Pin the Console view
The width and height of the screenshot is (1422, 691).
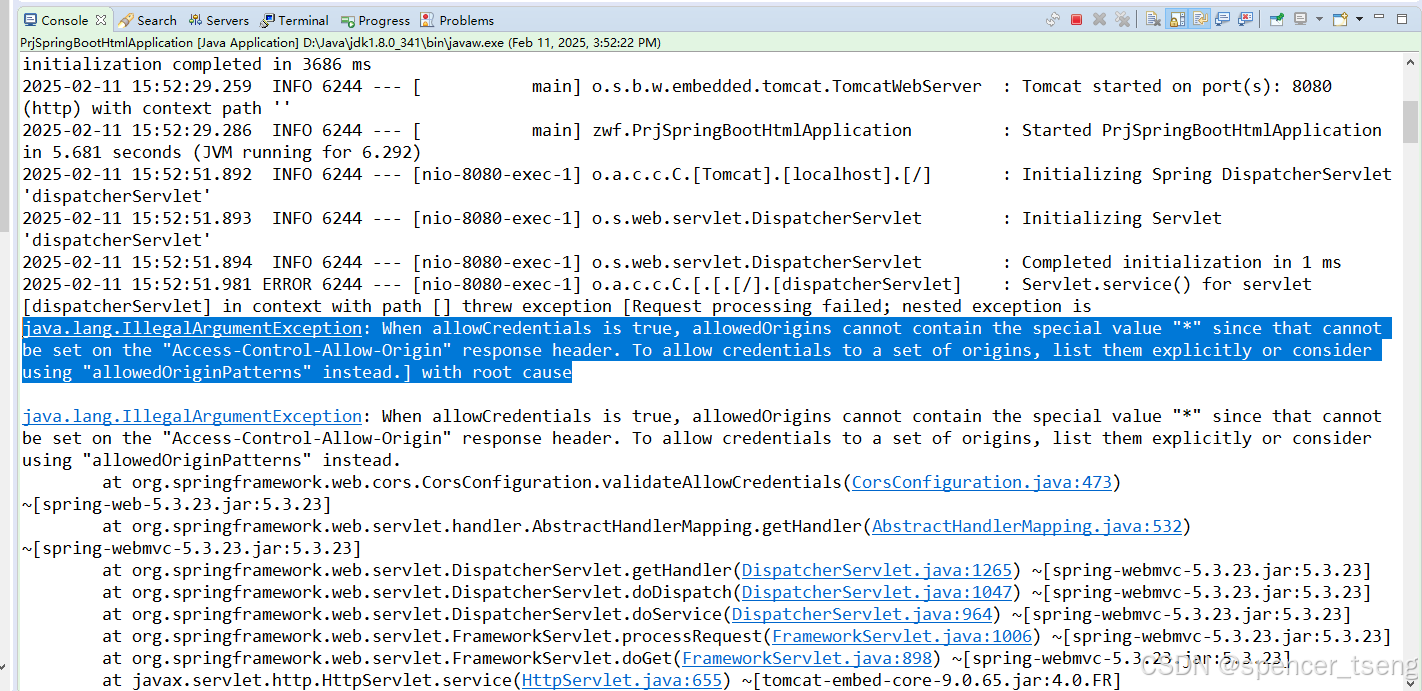click(1275, 19)
